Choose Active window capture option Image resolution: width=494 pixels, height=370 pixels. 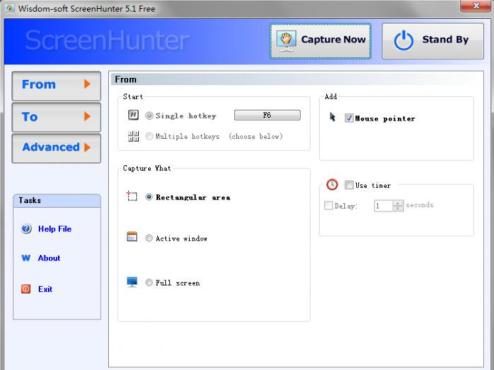[x=149, y=238]
